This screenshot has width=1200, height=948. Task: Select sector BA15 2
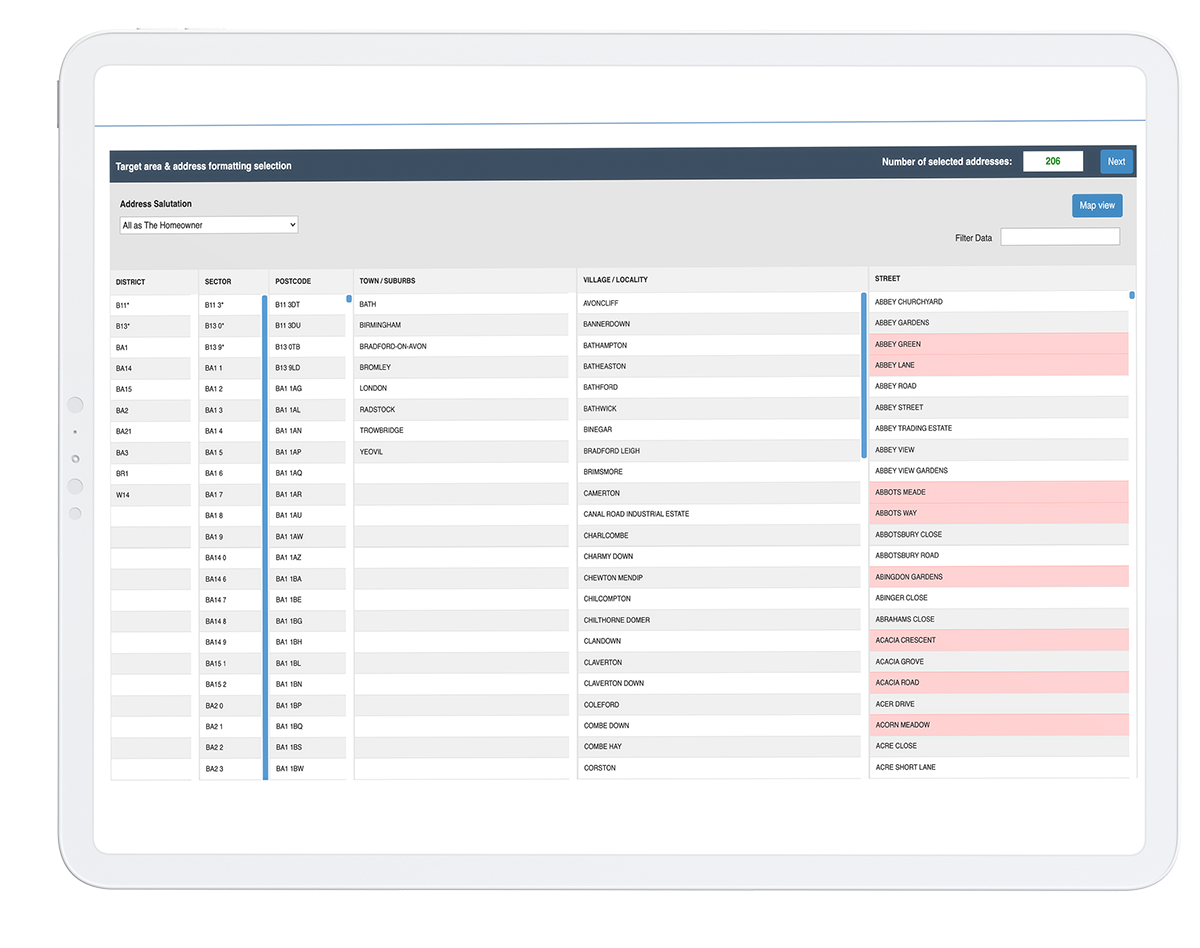(230, 685)
